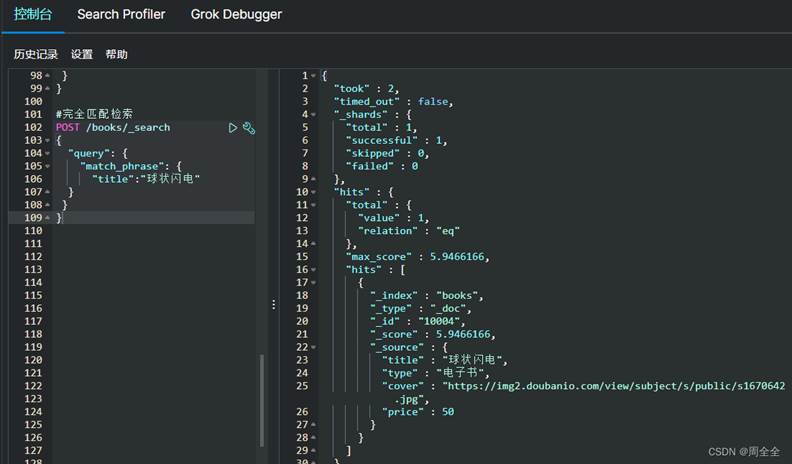Toggle fold marker at response line 9

click(313, 179)
